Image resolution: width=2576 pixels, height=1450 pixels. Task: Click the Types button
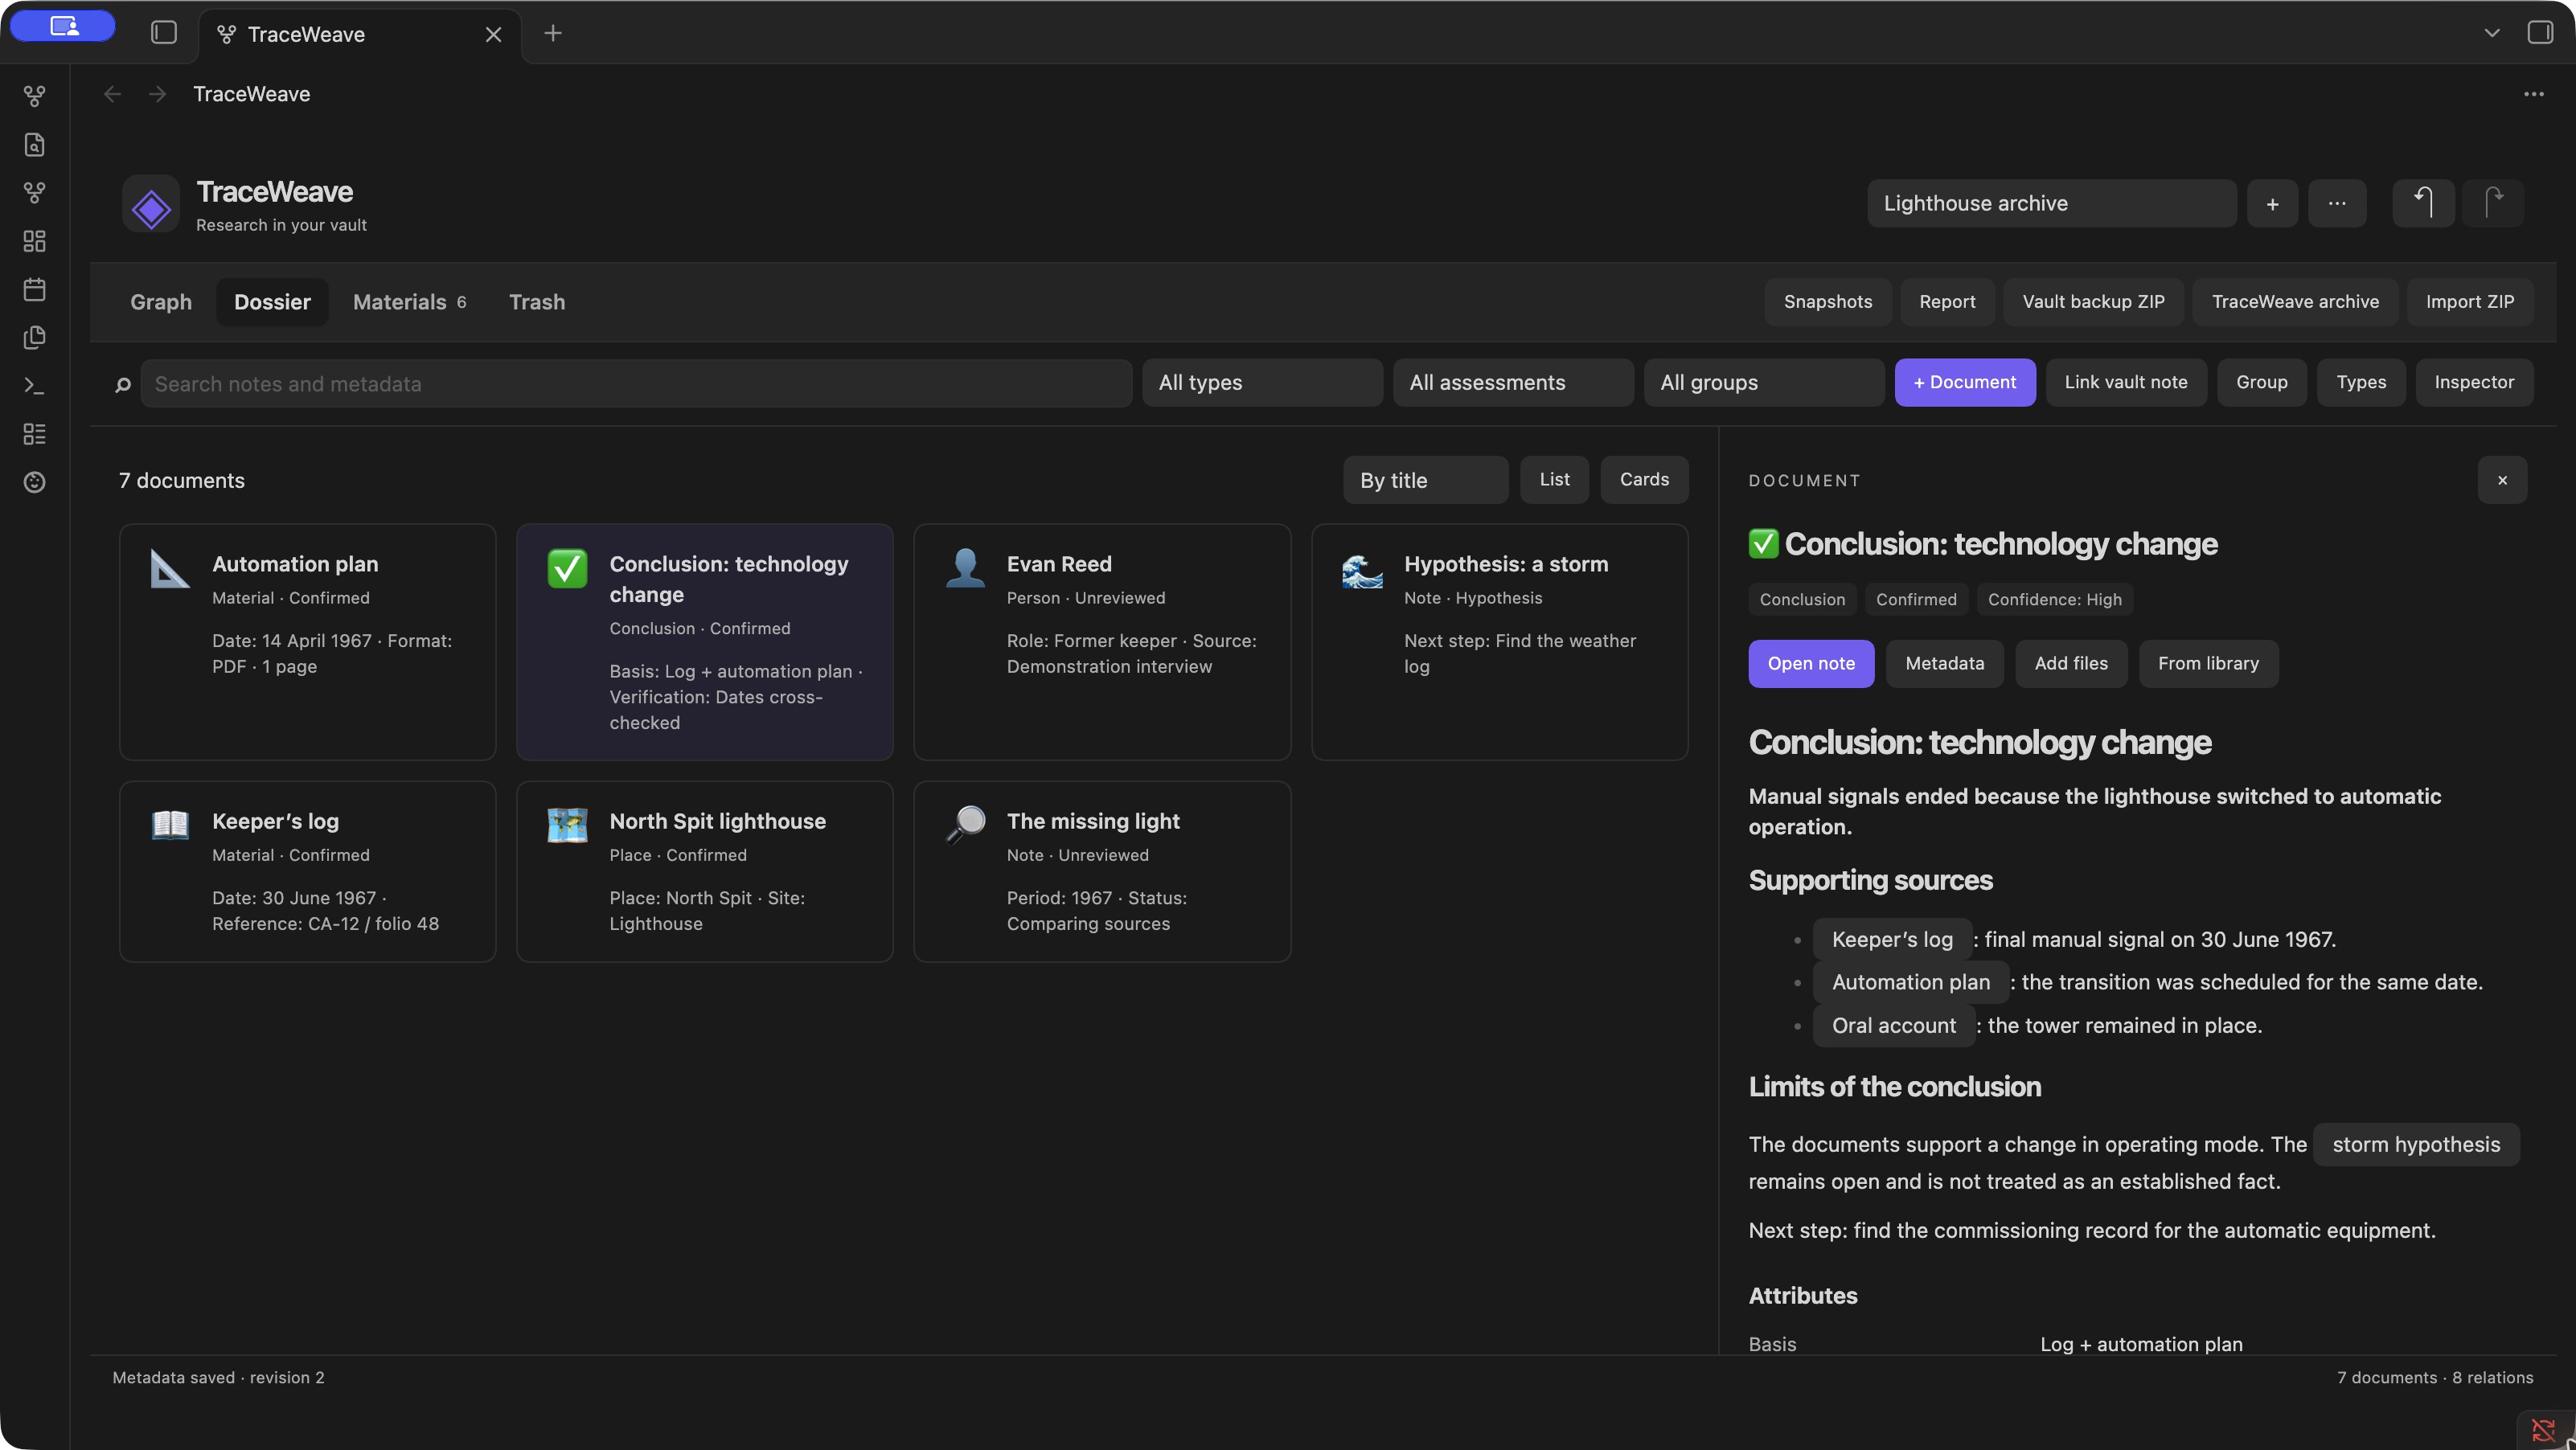tap(2361, 383)
